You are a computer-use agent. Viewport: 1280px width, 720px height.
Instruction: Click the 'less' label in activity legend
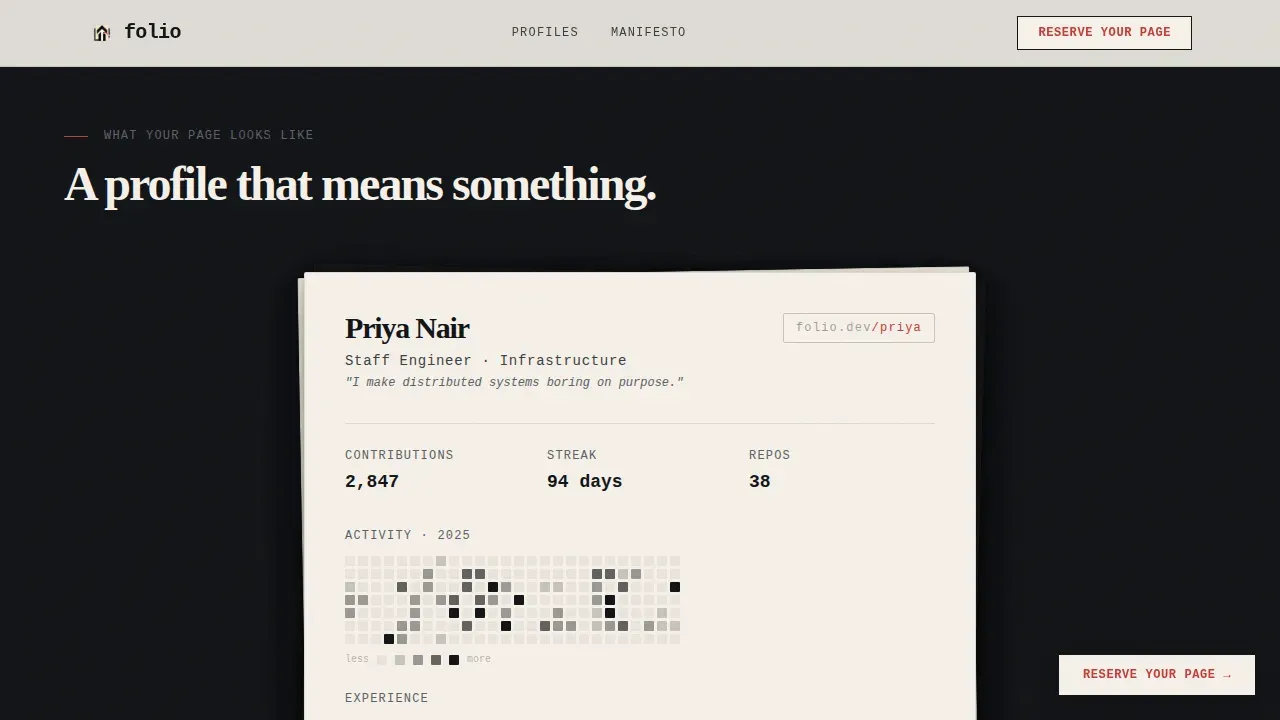coord(357,659)
